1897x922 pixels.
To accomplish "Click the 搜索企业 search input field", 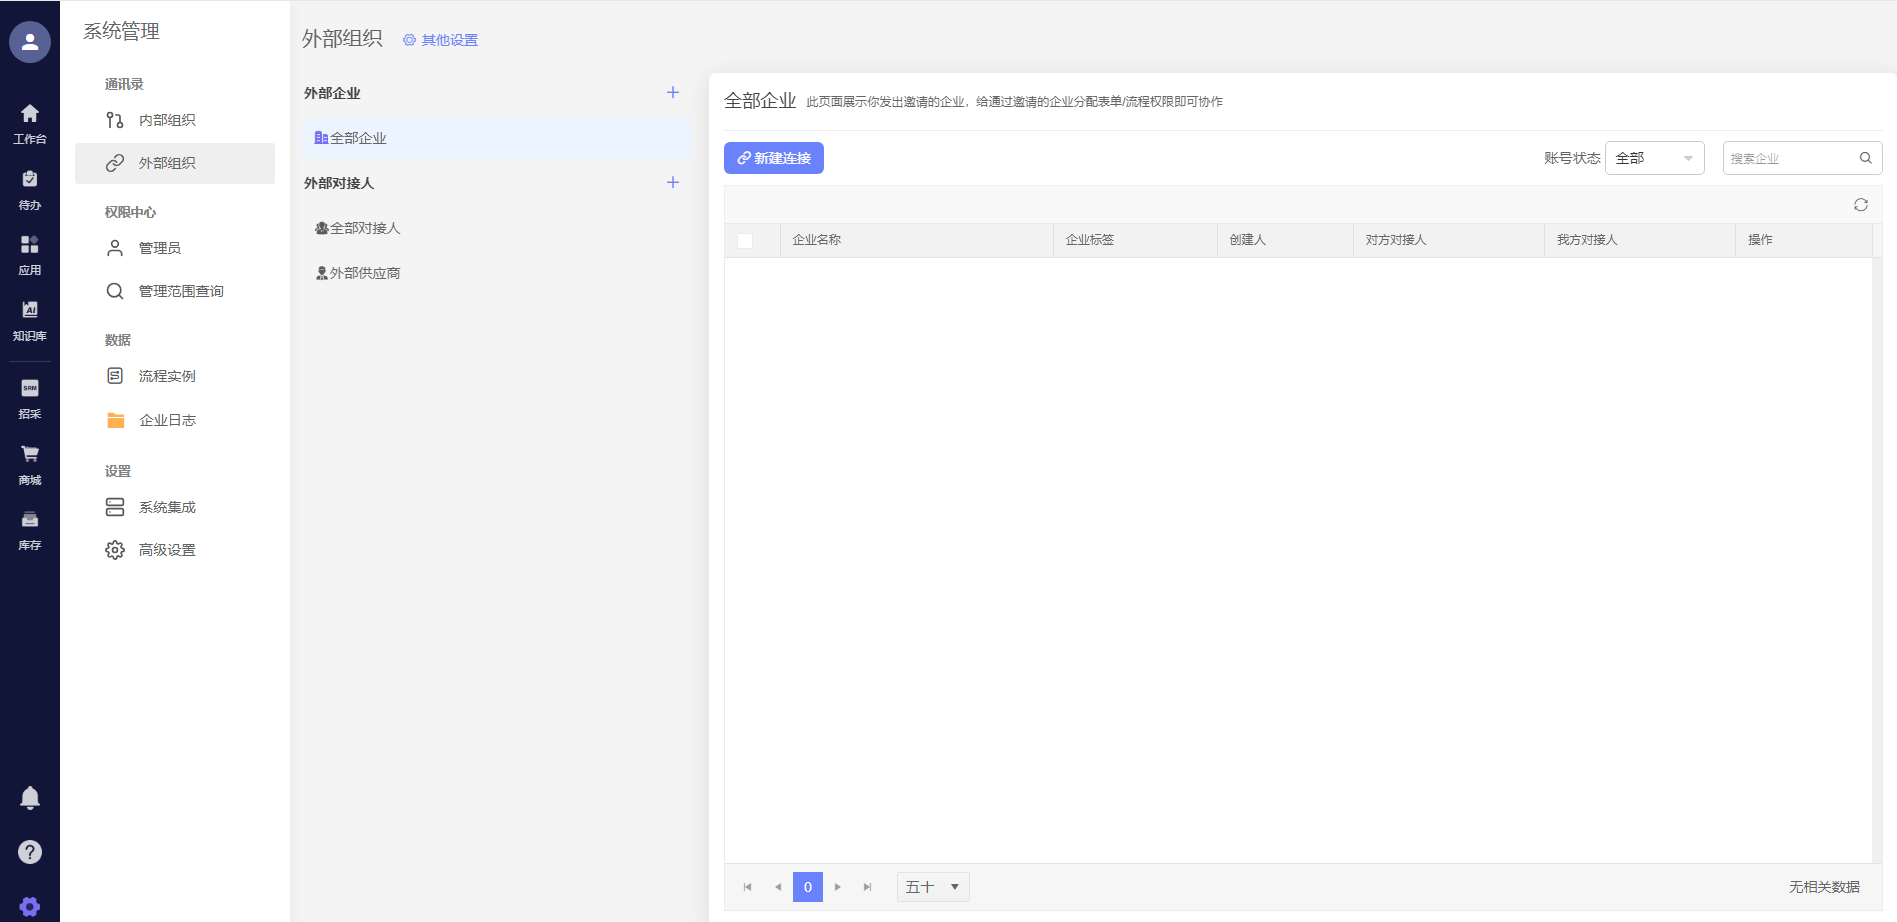I will click(x=1790, y=158).
